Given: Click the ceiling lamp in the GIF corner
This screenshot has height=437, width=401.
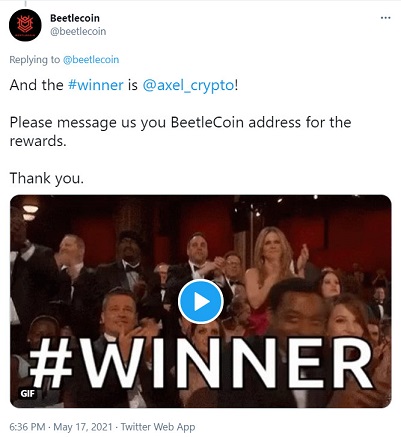Looking at the screenshot, I should pyautogui.click(x=30, y=211).
